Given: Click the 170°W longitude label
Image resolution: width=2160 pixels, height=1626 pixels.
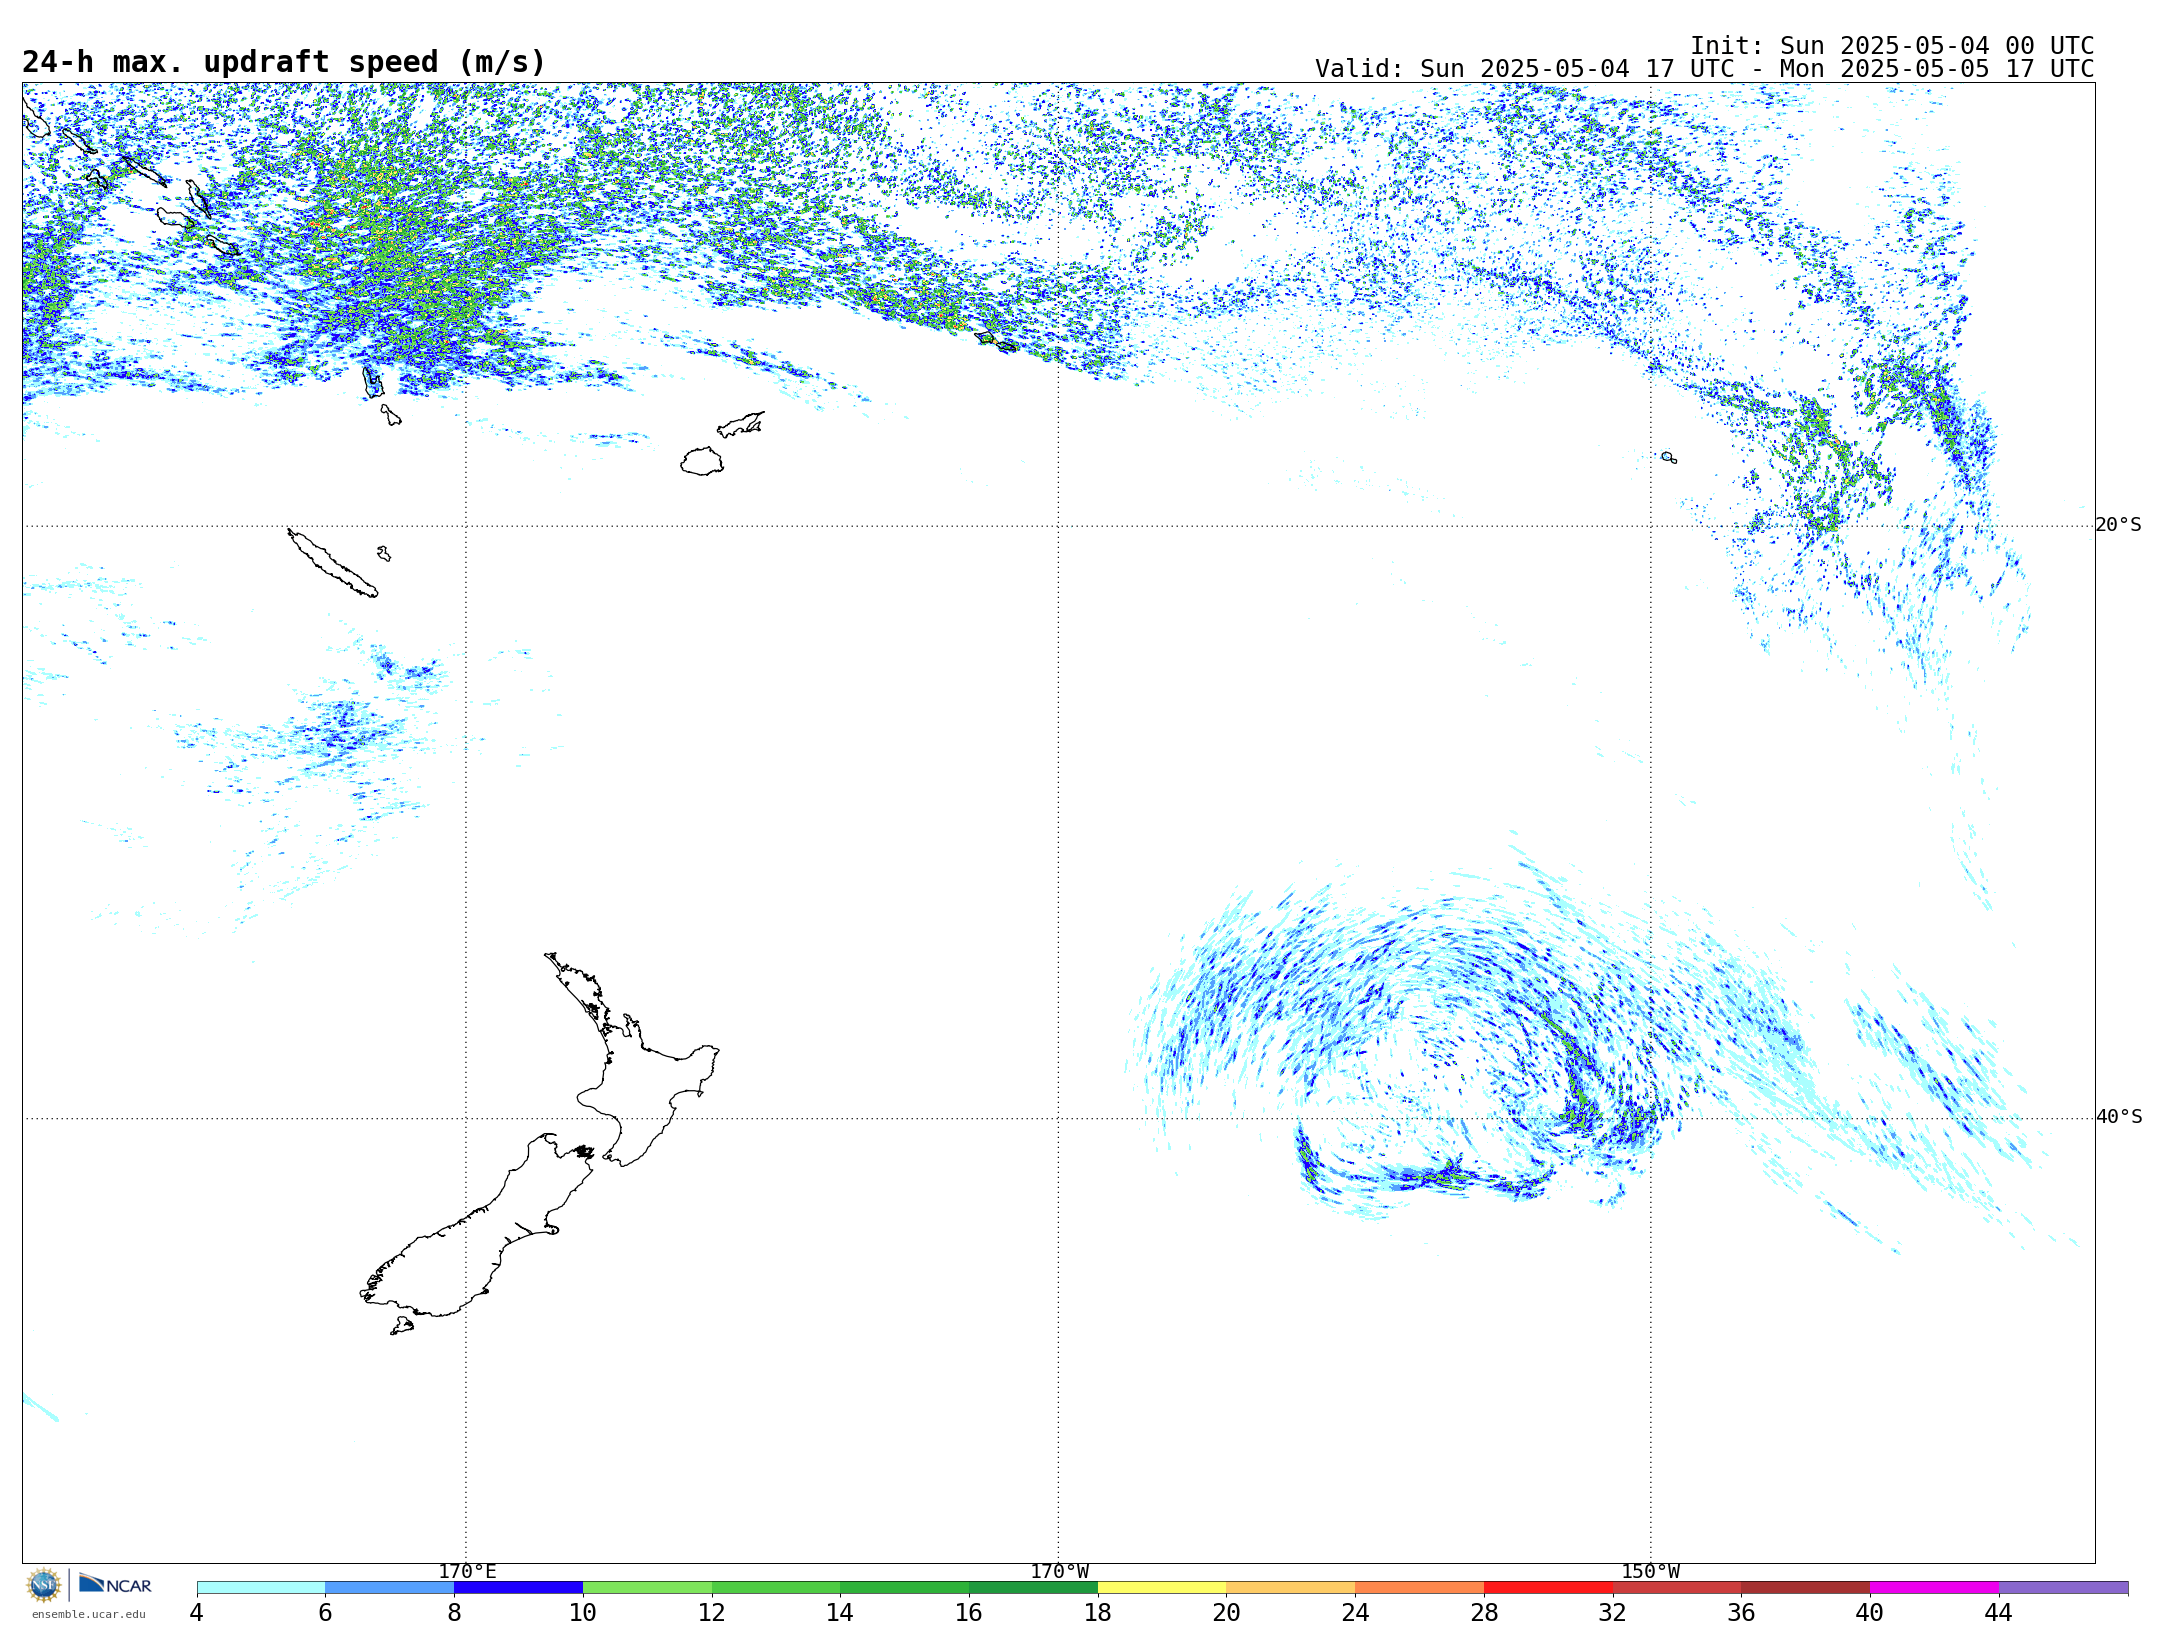Looking at the screenshot, I should point(1059,1572).
